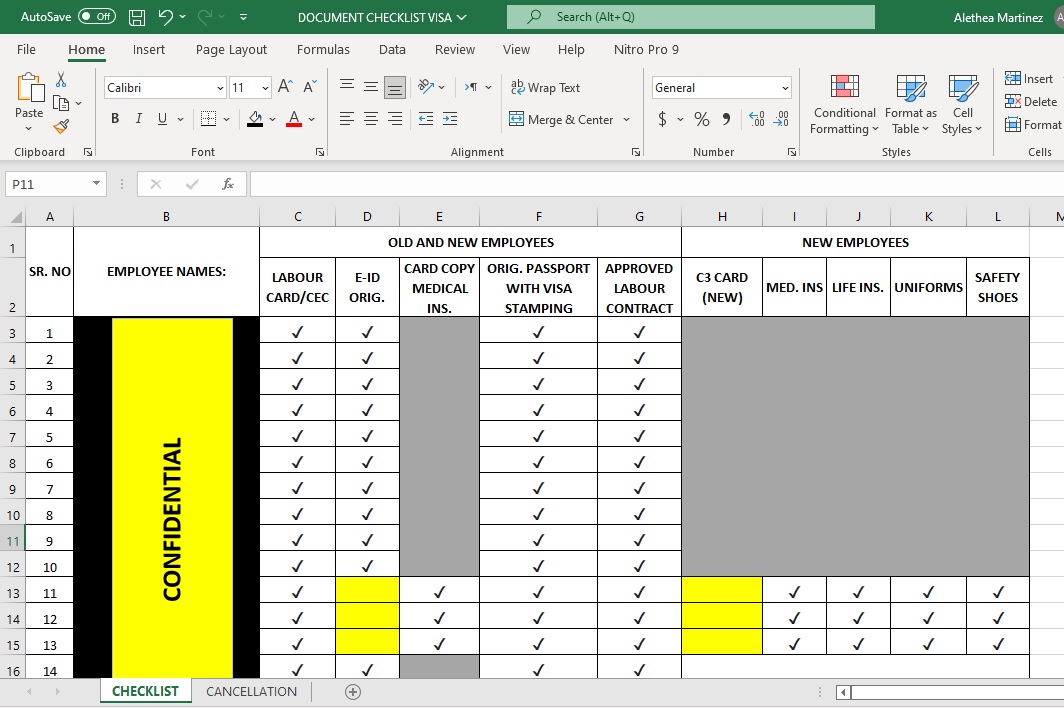Click Decrease Indent icon
This screenshot has width=1064, height=708.
[425, 119]
